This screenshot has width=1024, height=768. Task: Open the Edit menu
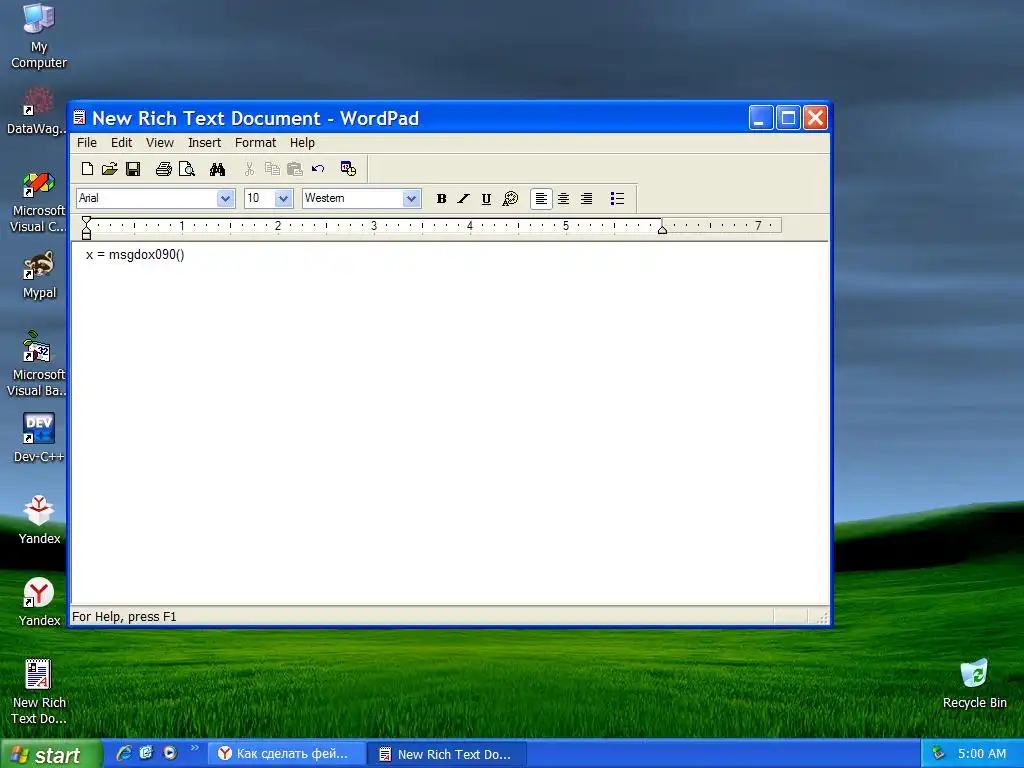[121, 143]
